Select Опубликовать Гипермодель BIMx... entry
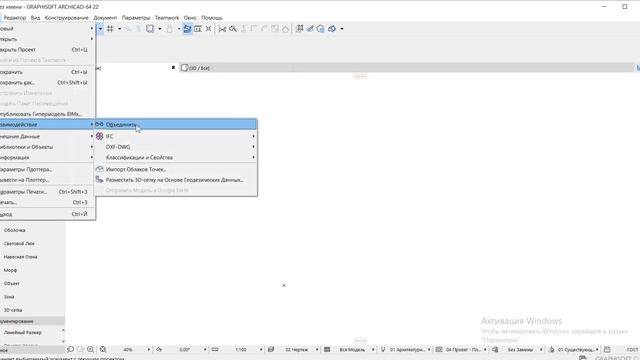Image resolution: width=640 pixels, height=360 pixels. coord(47,114)
